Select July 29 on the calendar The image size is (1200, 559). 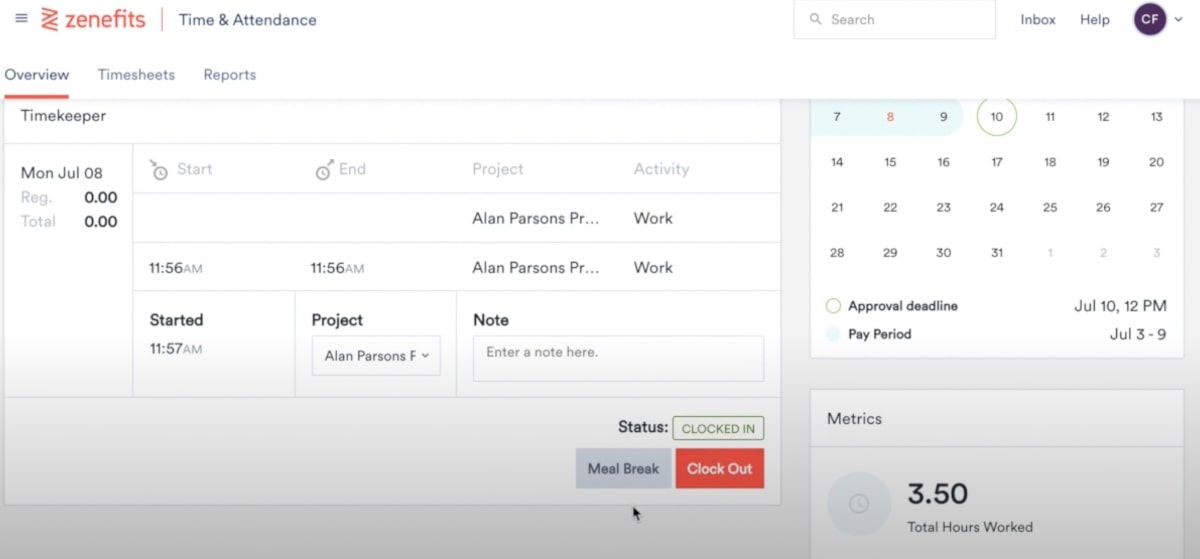coord(890,253)
